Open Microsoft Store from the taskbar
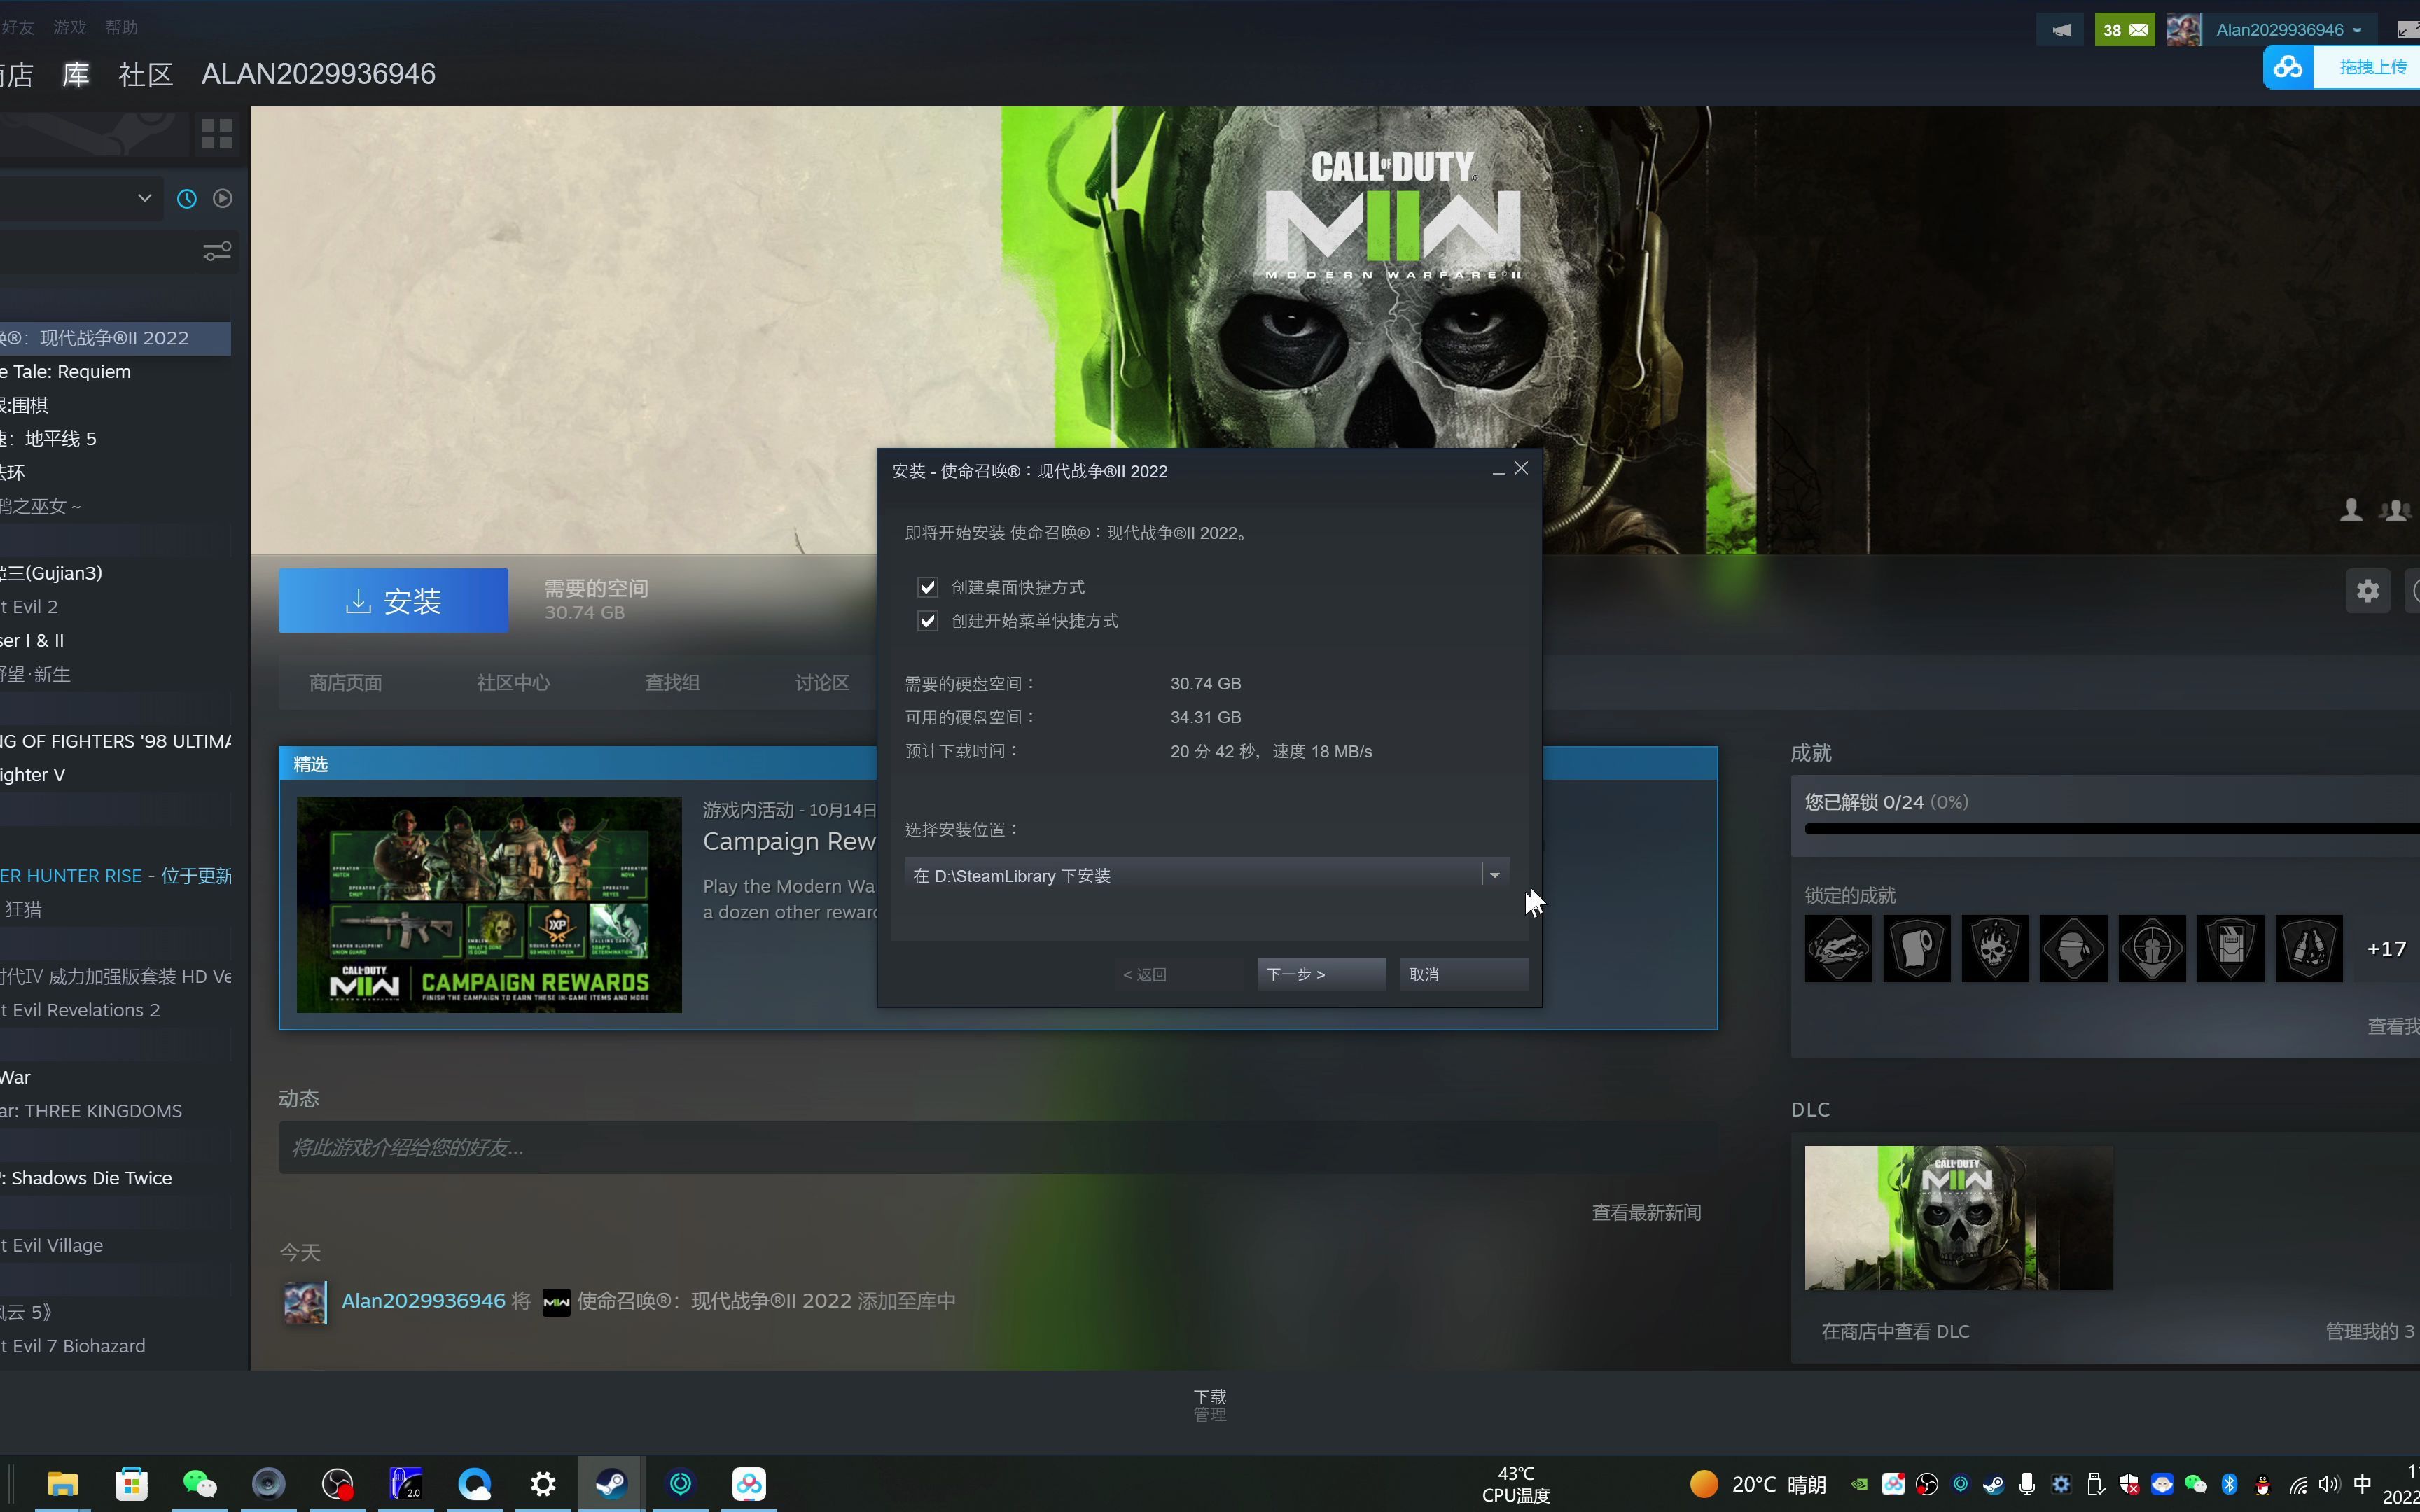The image size is (2420, 1512). click(131, 1484)
